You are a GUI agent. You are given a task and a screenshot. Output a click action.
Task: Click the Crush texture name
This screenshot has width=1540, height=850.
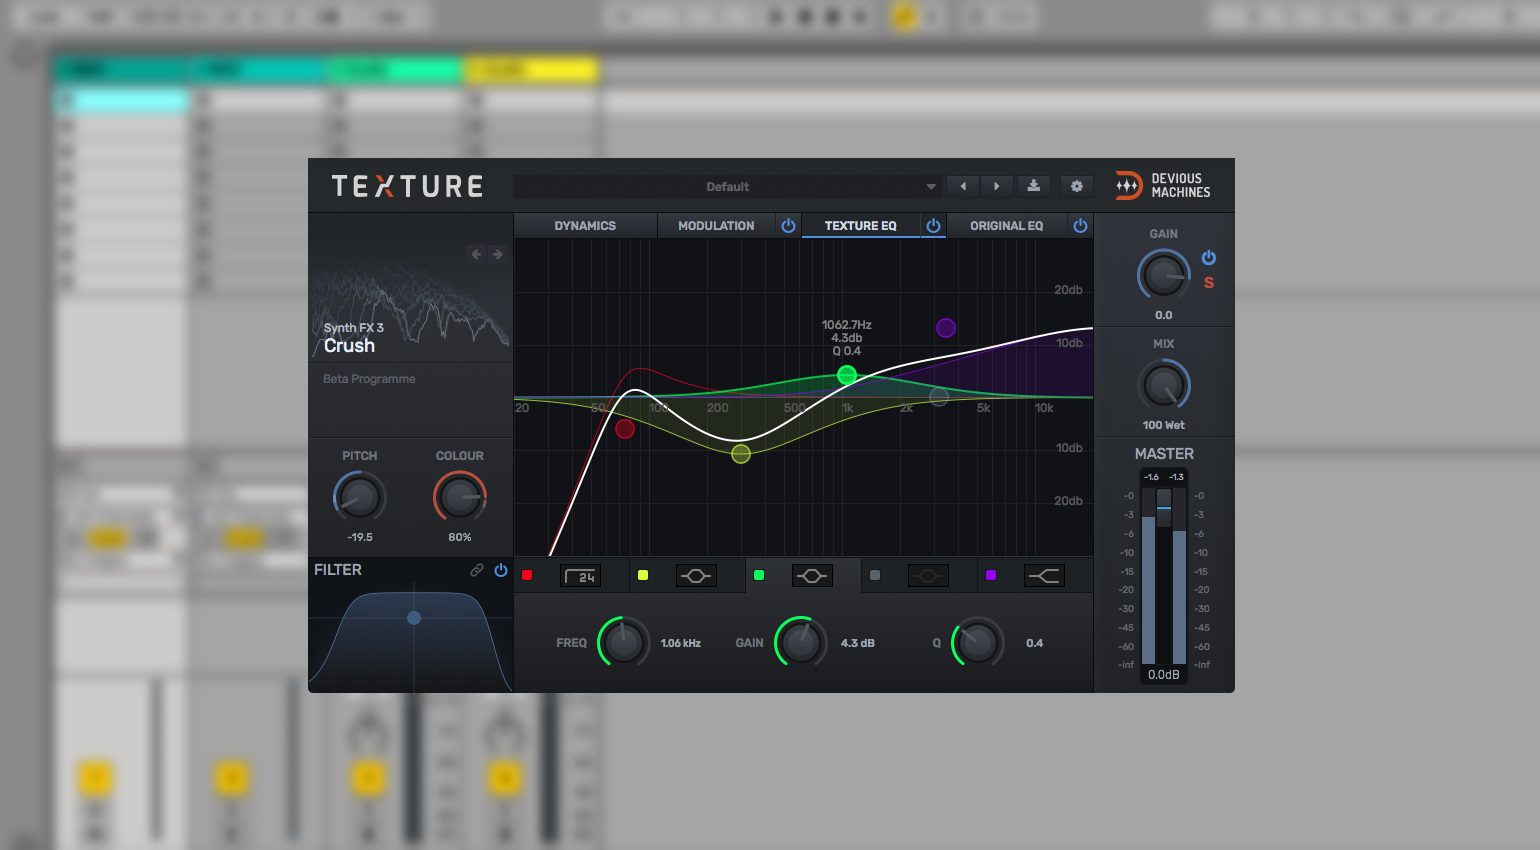coord(349,345)
